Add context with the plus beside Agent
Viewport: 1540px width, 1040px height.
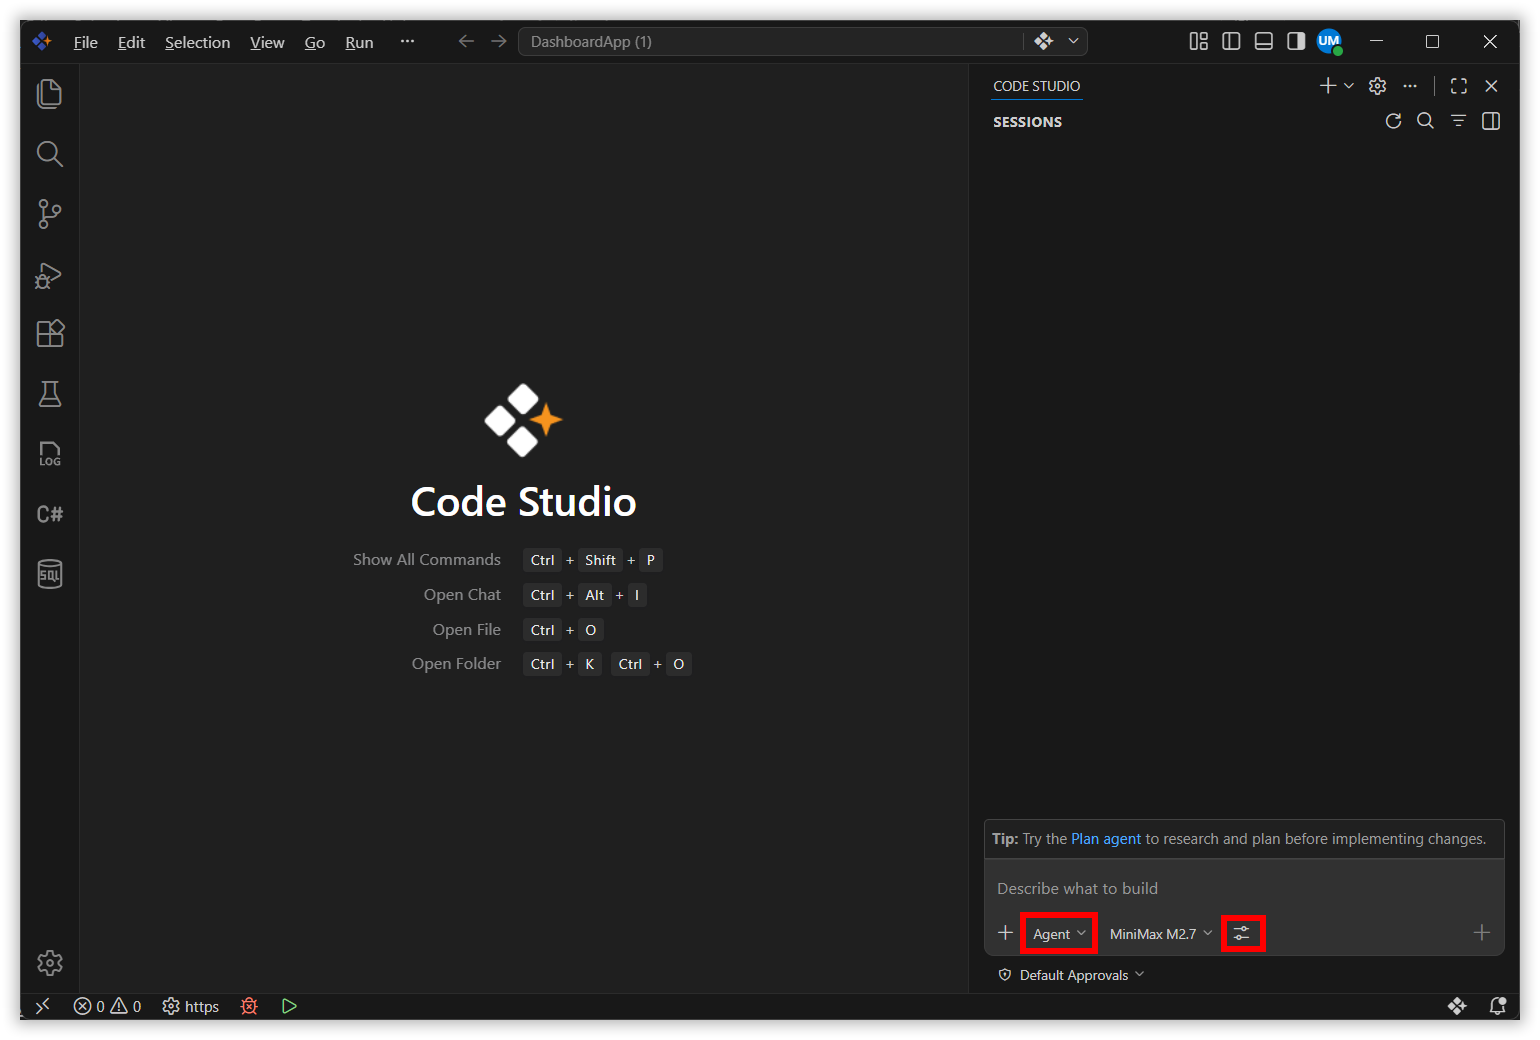pos(1005,933)
